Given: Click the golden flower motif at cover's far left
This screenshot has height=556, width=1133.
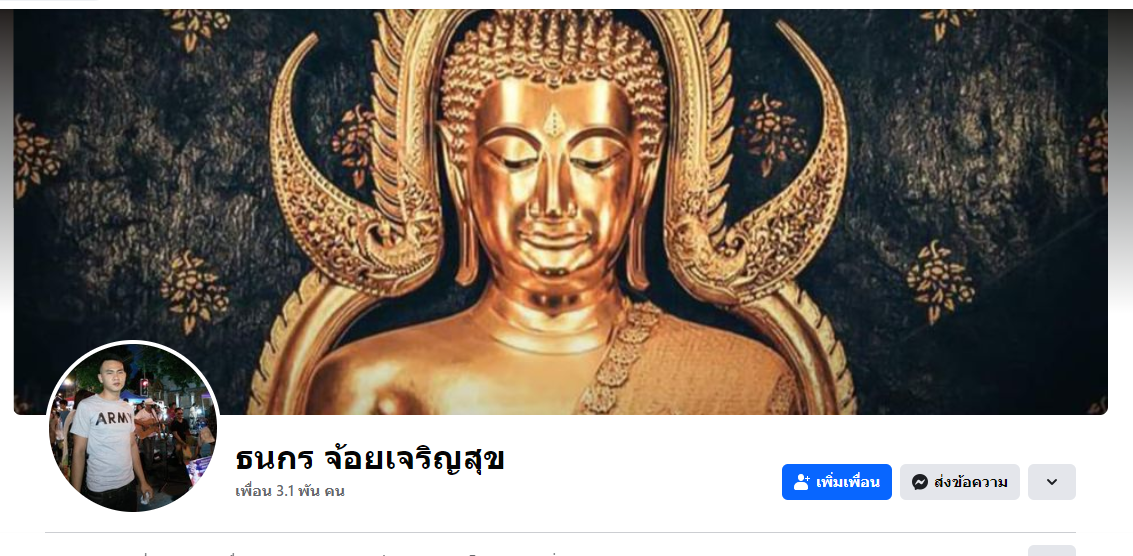Looking at the screenshot, I should point(33,157).
